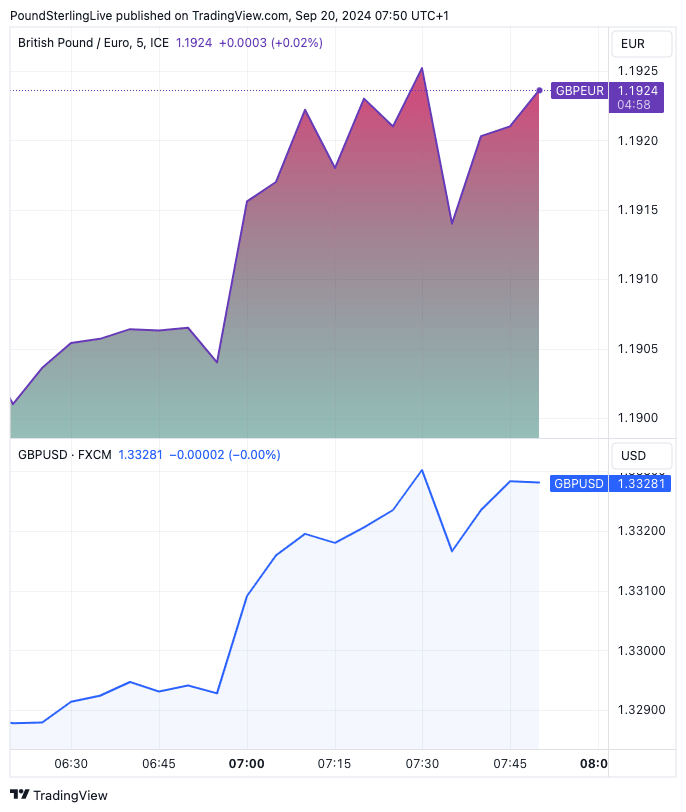
Task: Click the TradingView logo icon
Action: pyautogui.click(x=19, y=795)
